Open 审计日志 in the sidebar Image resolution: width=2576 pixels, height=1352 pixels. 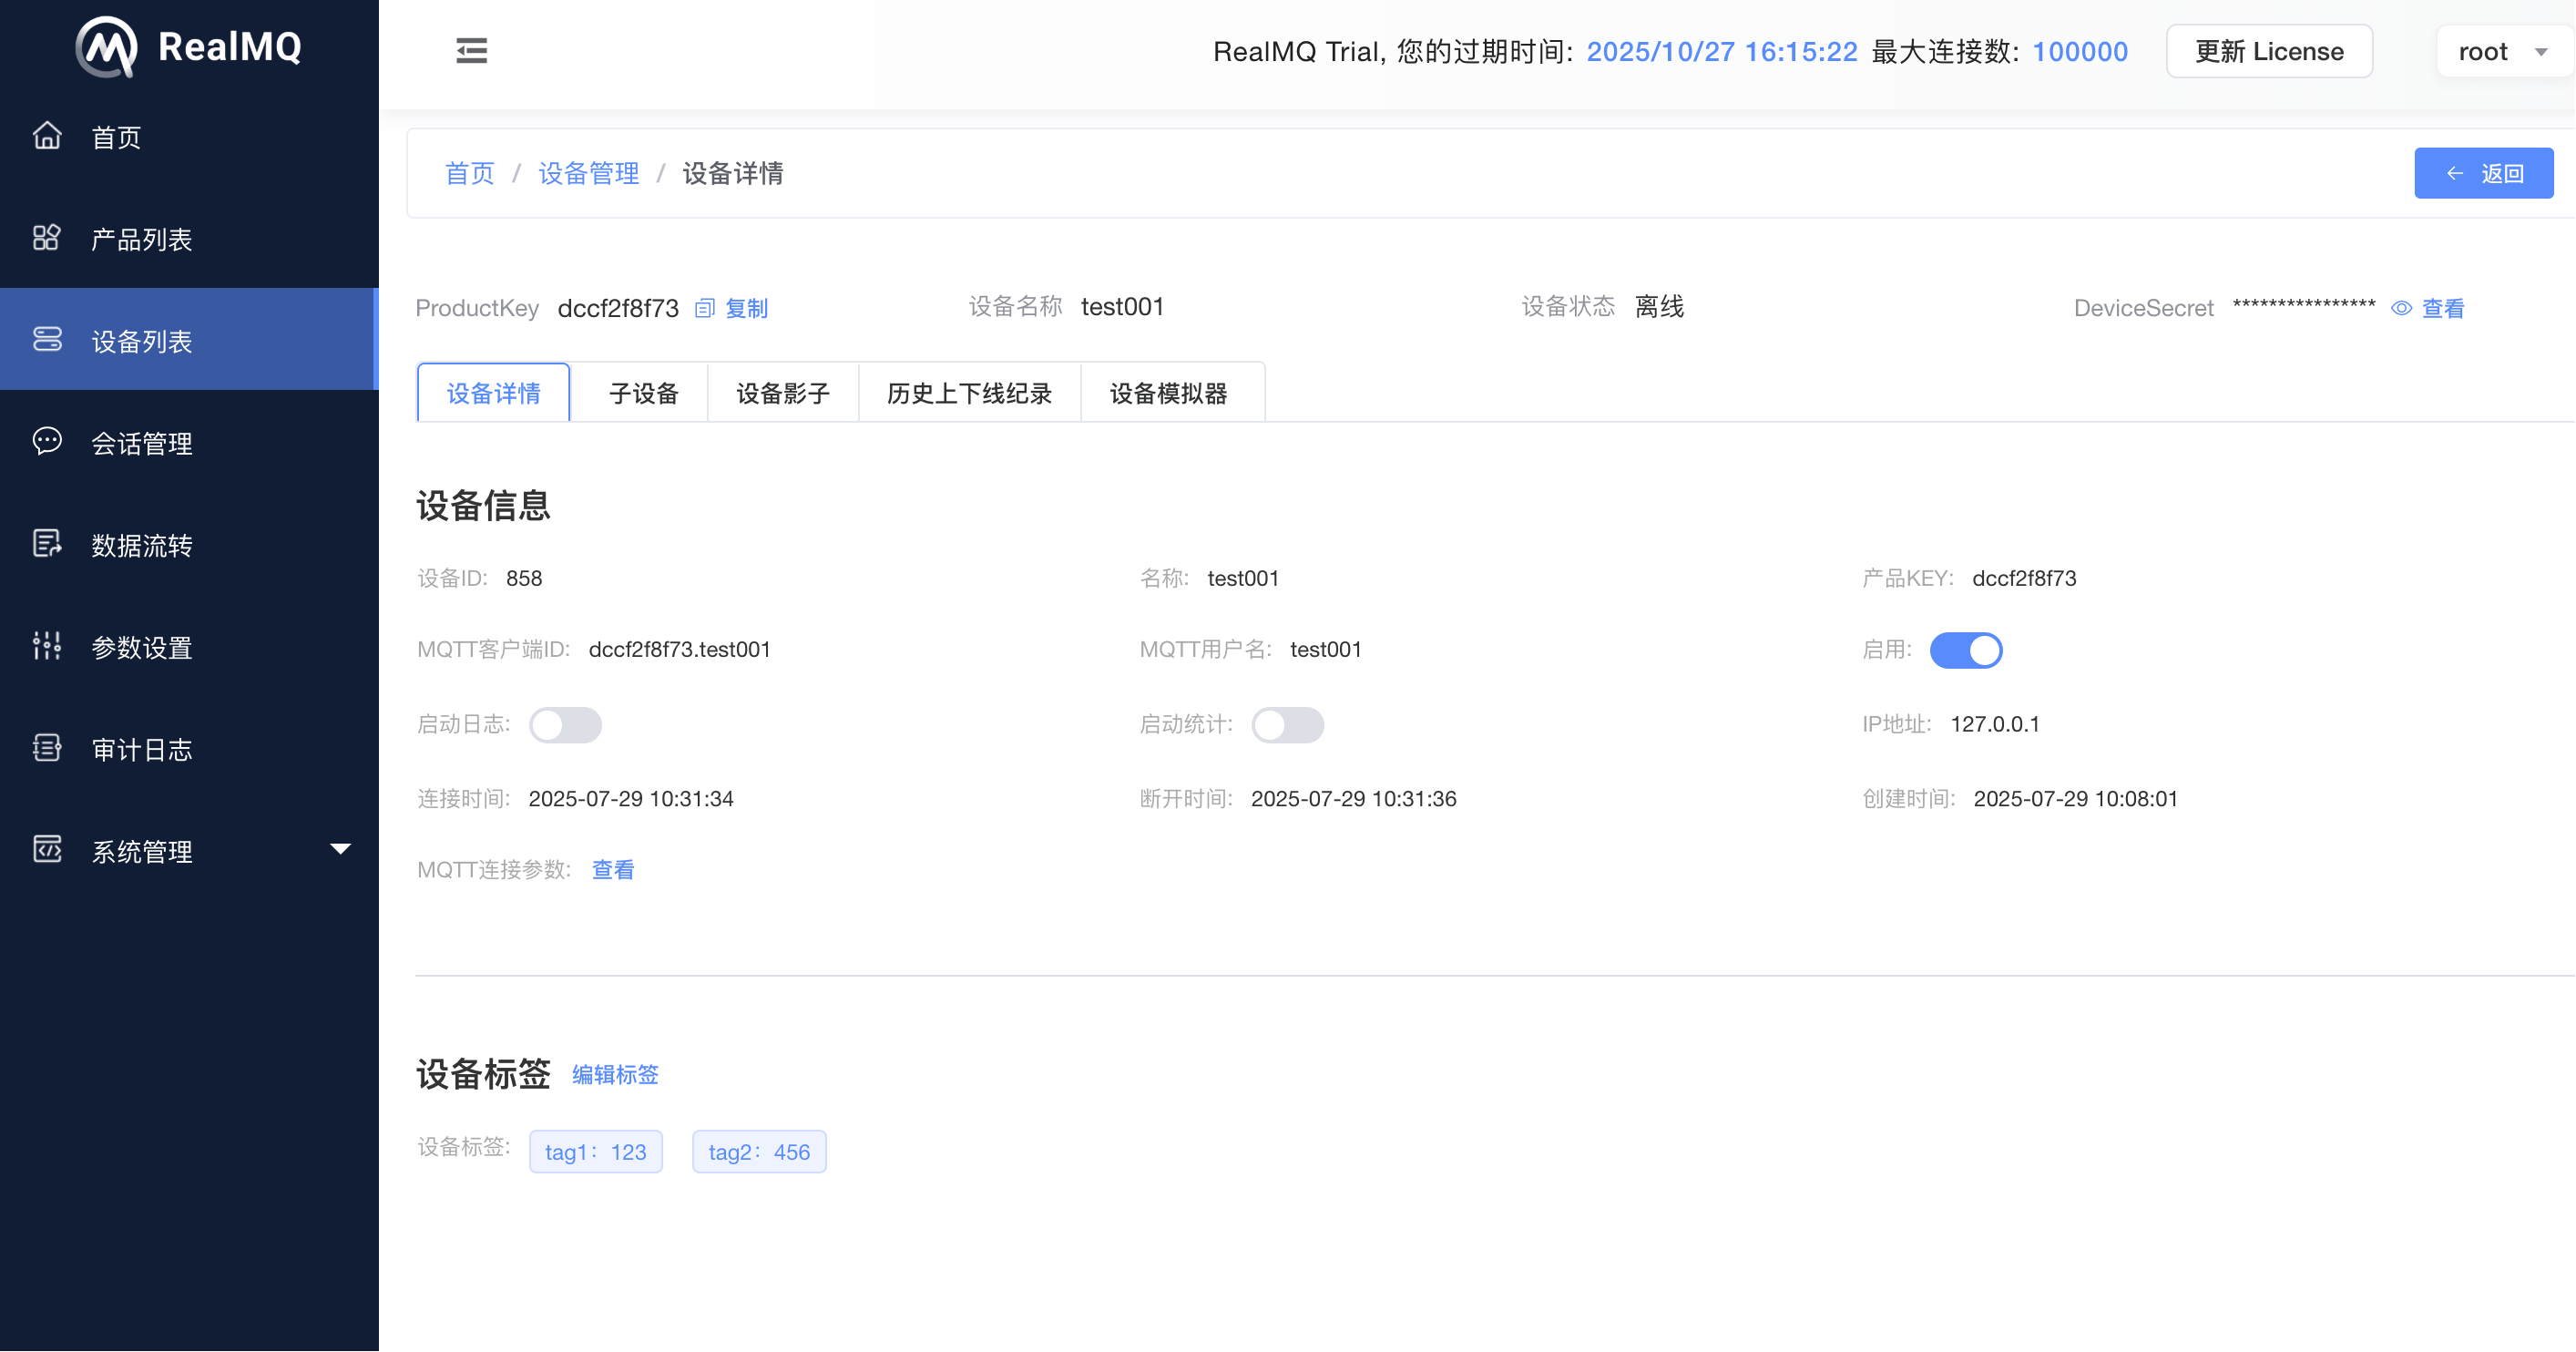(x=189, y=749)
